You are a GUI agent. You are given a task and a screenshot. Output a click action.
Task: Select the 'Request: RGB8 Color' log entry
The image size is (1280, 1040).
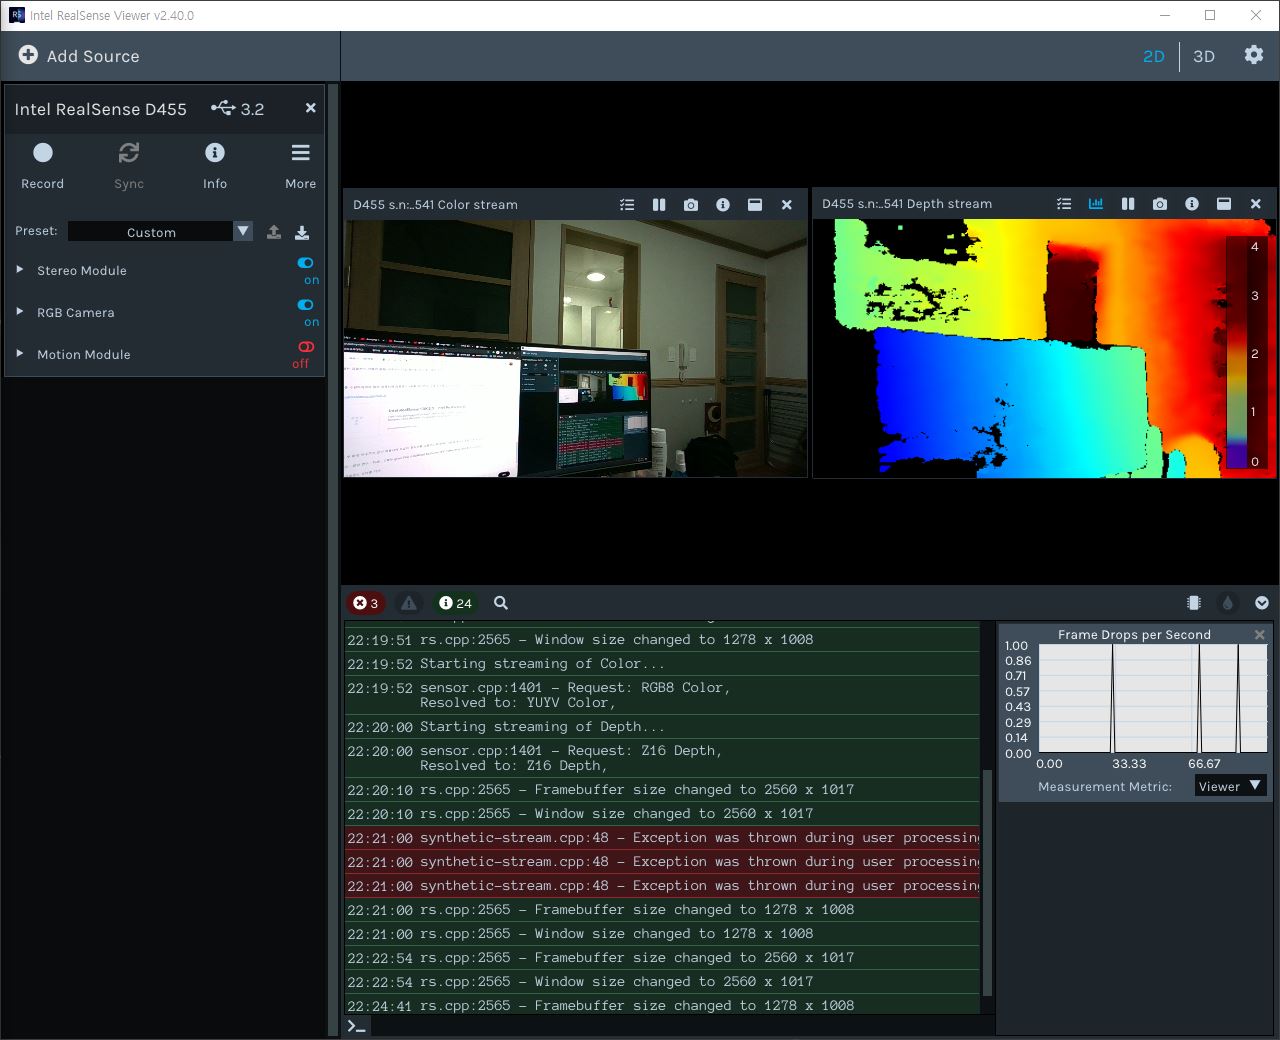tap(662, 695)
